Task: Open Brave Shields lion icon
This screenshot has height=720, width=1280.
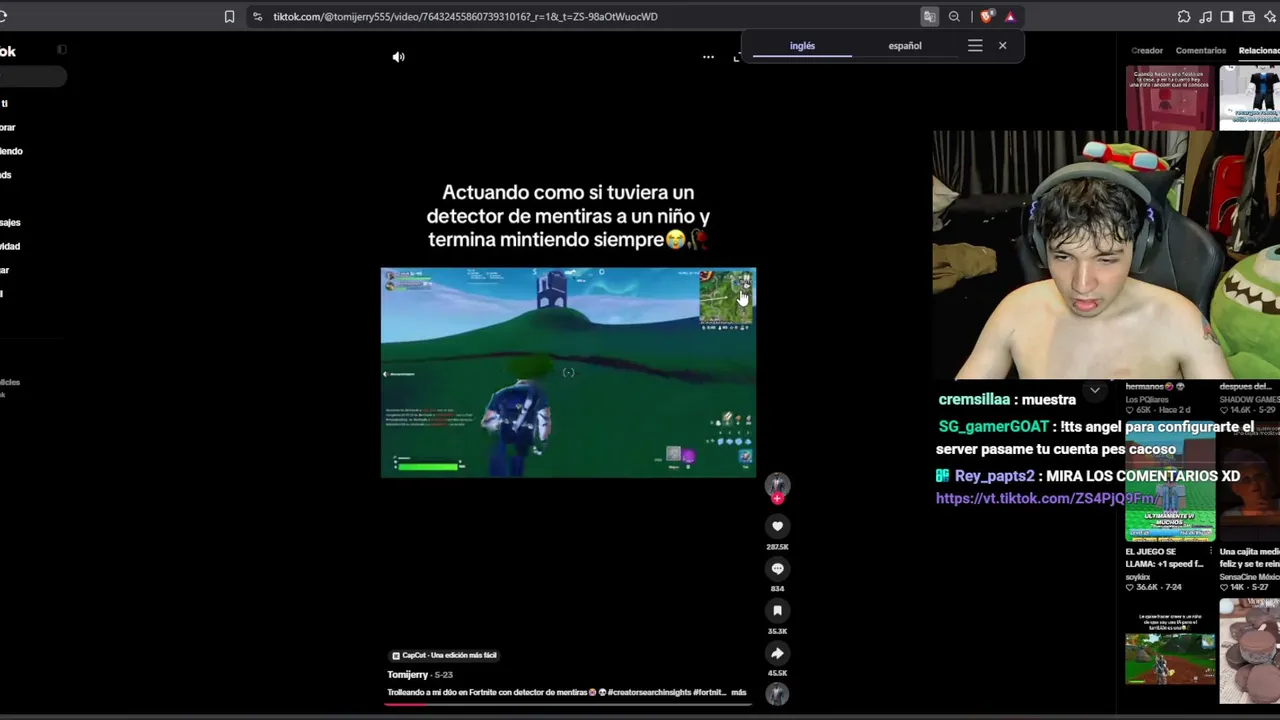Action: pos(987,16)
